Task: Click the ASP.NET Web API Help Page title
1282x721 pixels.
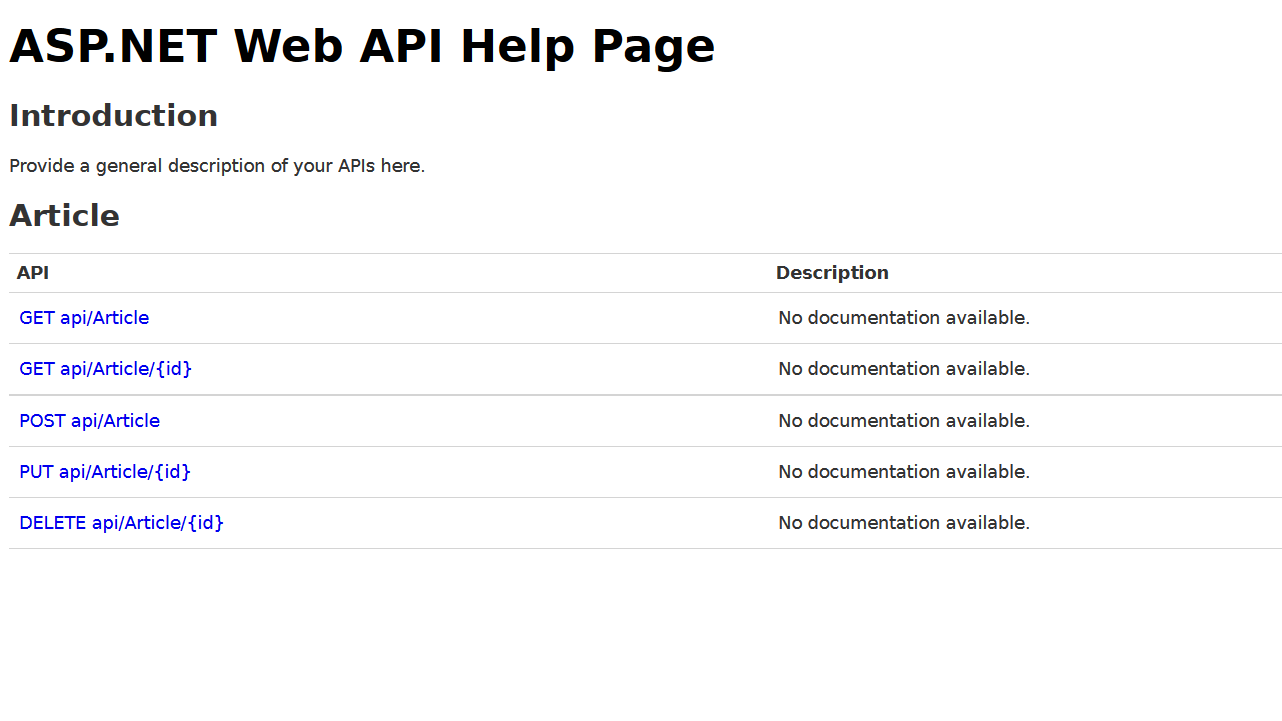Action: click(x=362, y=46)
